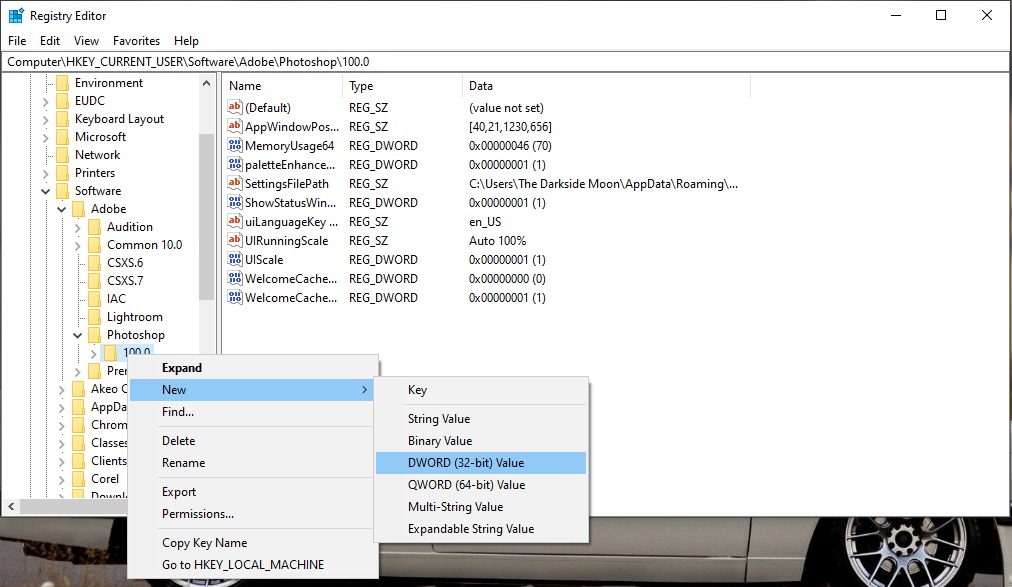This screenshot has height=587, width=1012.
Task: Collapse the Software key
Action: [45, 191]
